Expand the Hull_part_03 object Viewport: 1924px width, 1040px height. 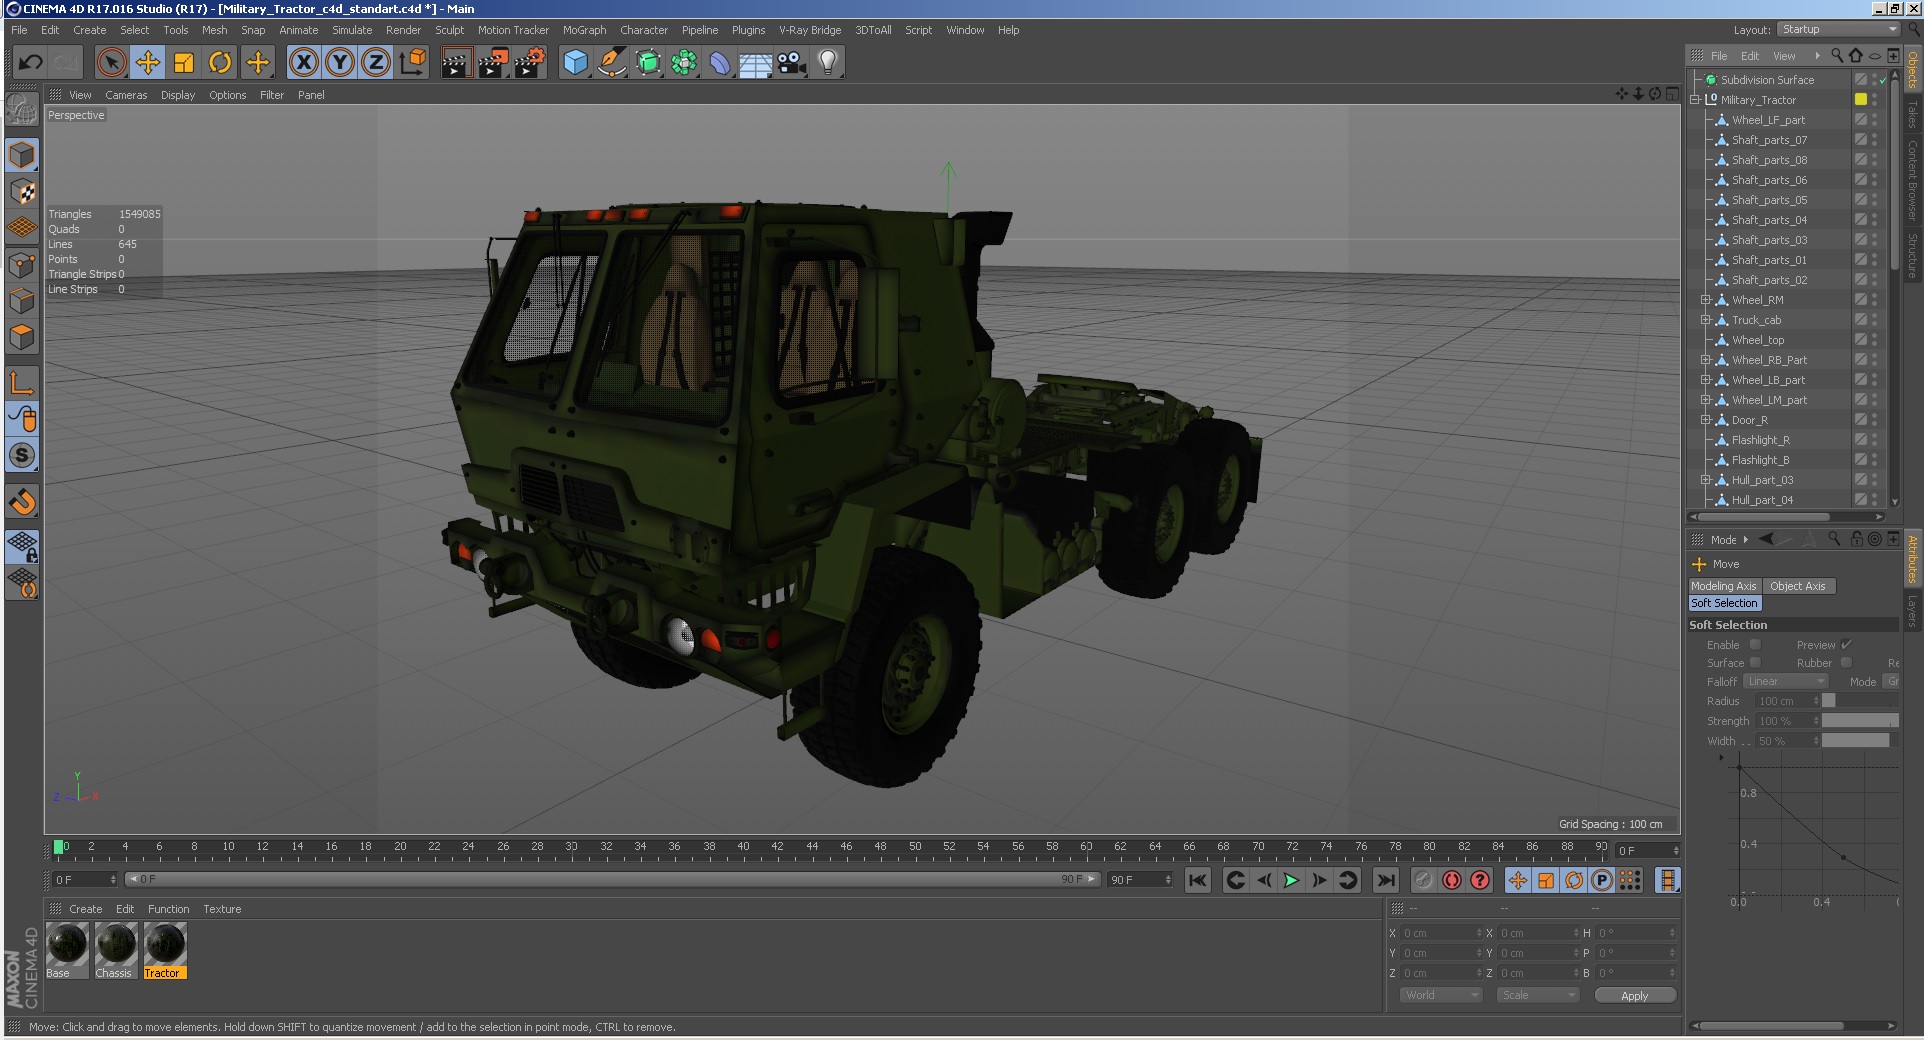[x=1706, y=480]
